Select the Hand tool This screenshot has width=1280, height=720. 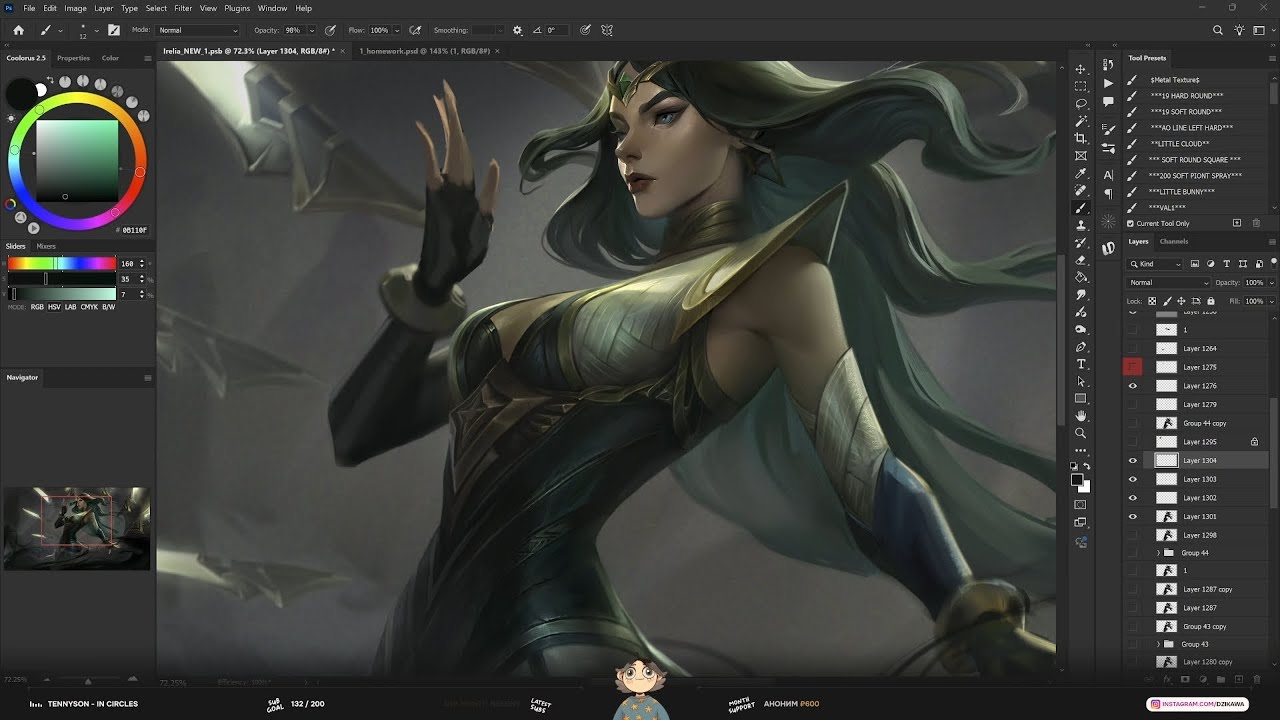click(x=1080, y=416)
